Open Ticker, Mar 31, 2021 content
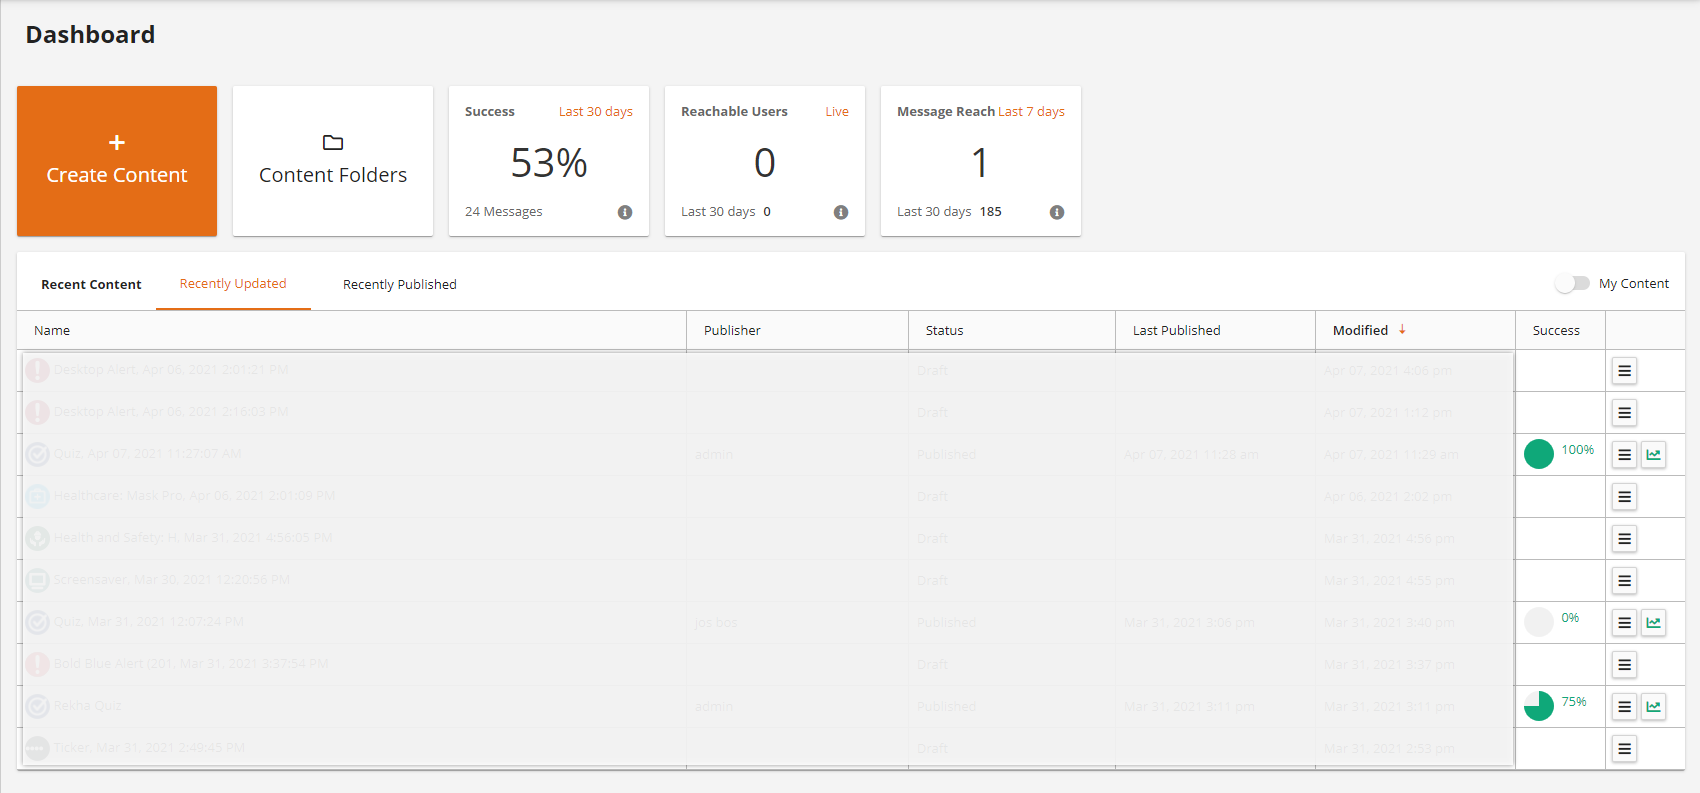 [150, 748]
